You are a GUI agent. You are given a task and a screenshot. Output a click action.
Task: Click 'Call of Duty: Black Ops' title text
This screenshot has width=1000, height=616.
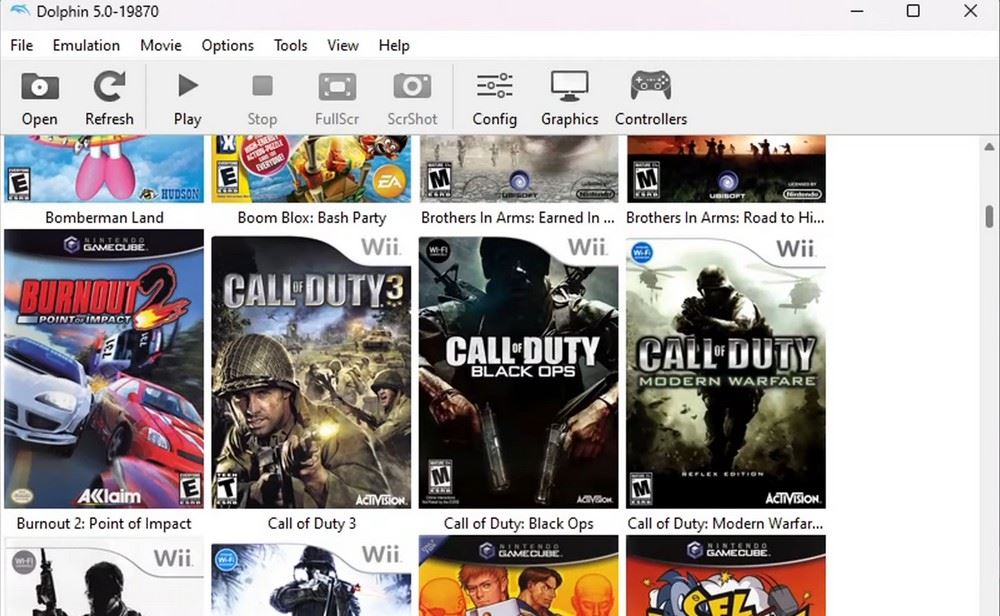coord(518,524)
